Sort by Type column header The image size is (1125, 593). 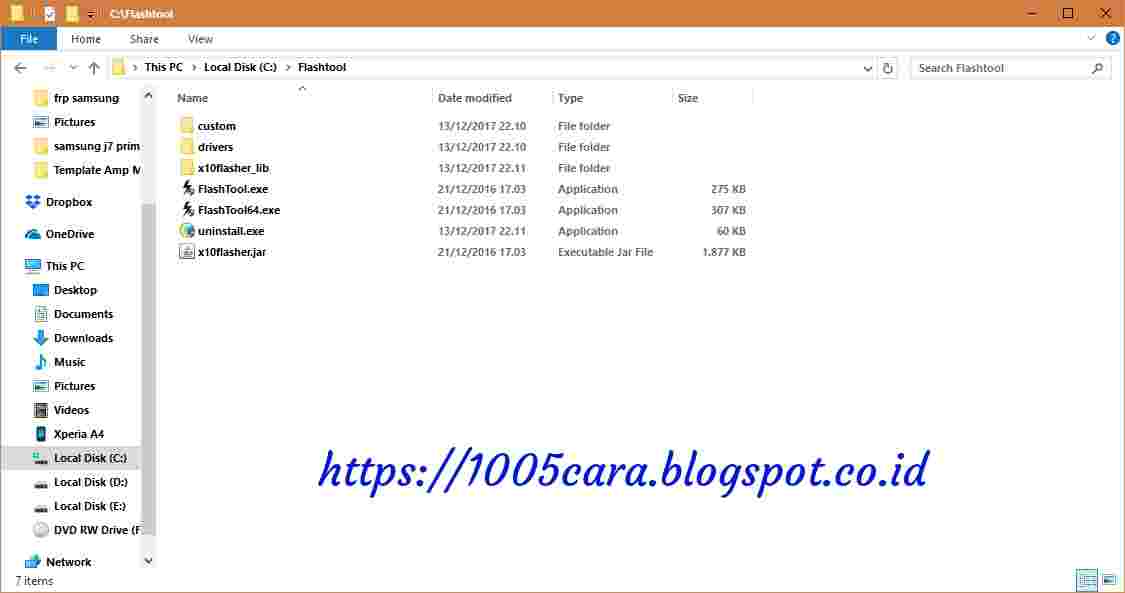click(570, 98)
